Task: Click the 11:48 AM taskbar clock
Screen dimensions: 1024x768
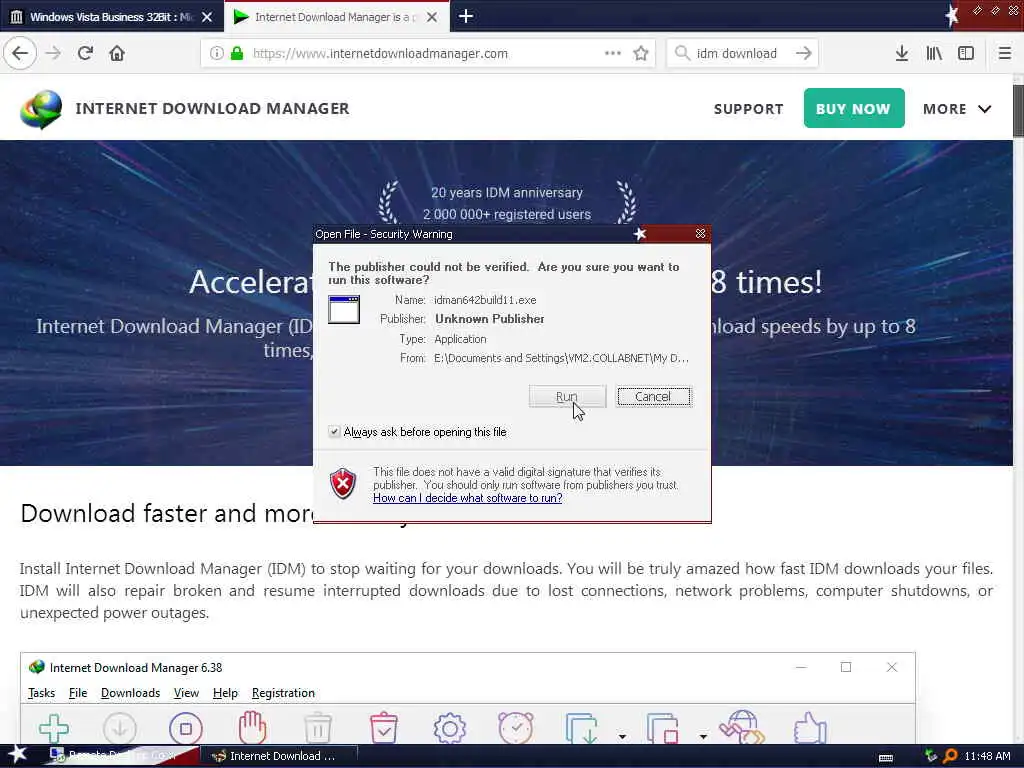Action: point(987,756)
